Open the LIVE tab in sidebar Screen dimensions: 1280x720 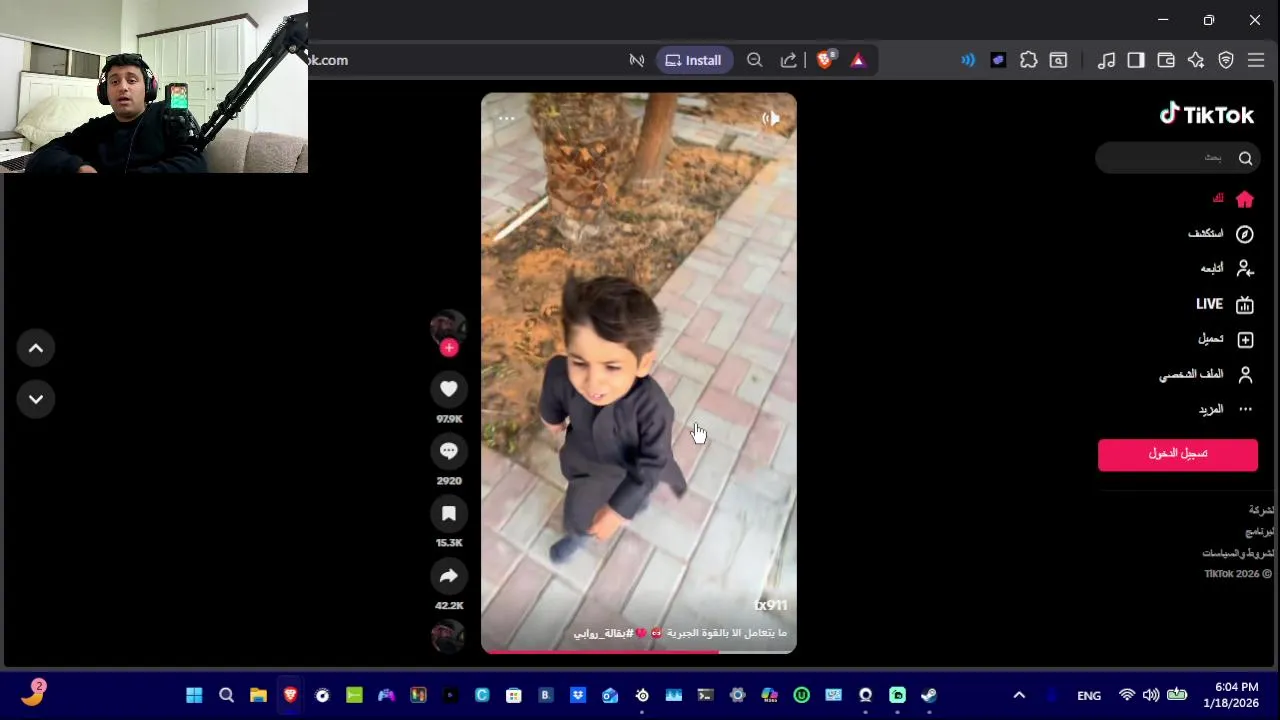(1224, 304)
